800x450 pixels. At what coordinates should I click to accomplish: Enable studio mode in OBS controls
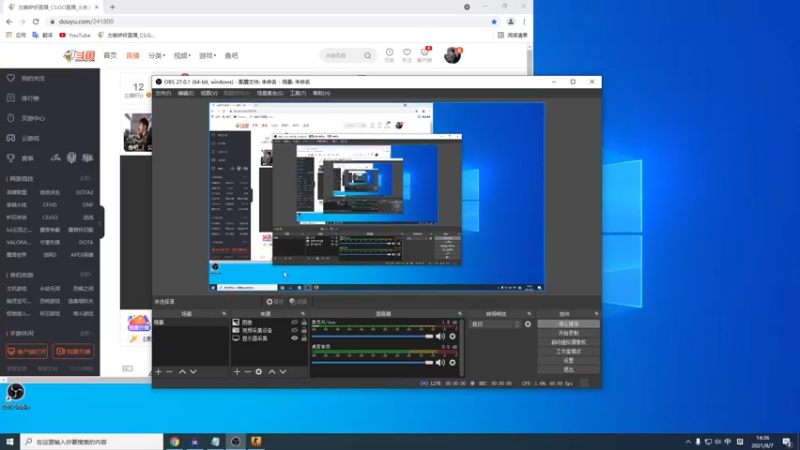pos(568,352)
